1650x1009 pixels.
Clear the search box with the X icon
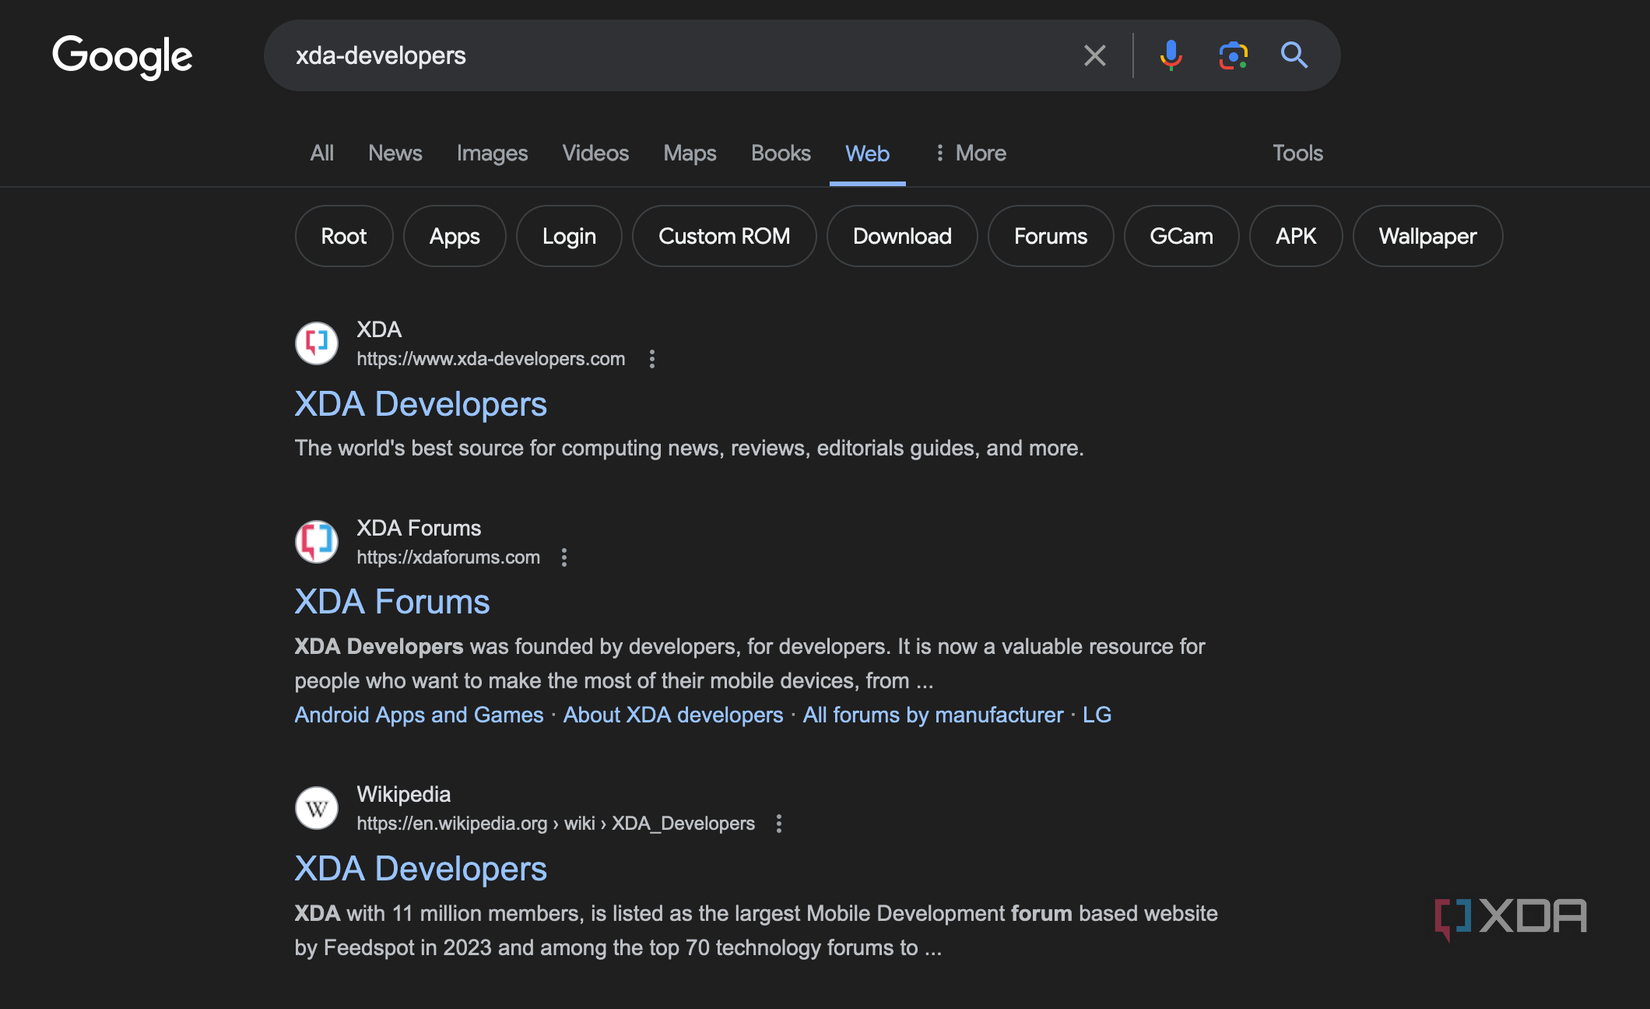pyautogui.click(x=1095, y=55)
